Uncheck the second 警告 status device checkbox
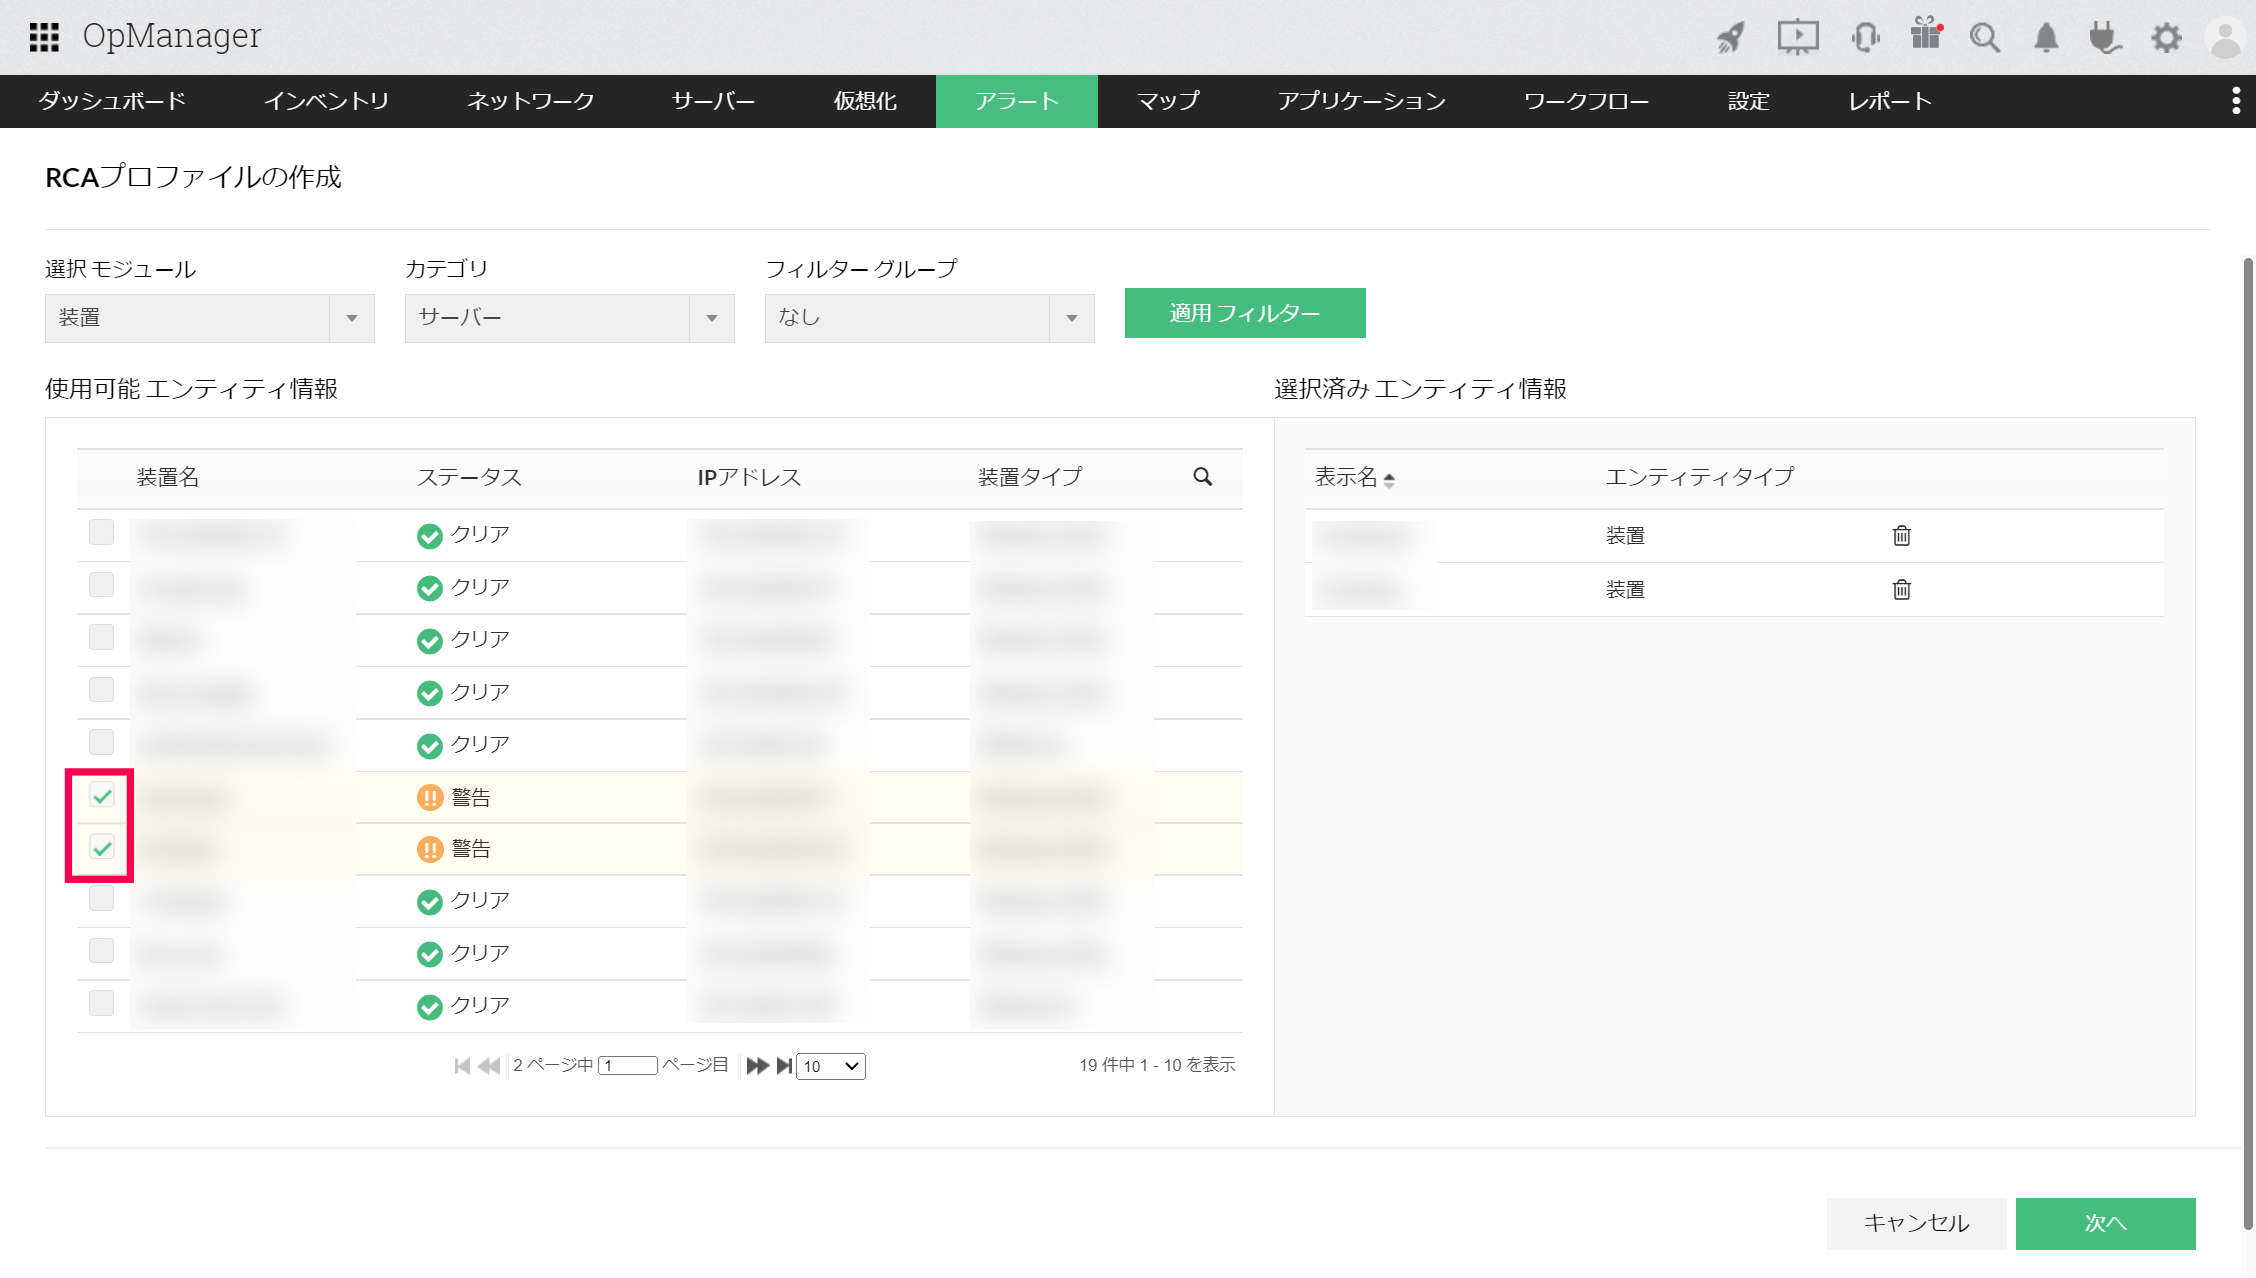Screen dimensions: 2256x1278 point(102,848)
